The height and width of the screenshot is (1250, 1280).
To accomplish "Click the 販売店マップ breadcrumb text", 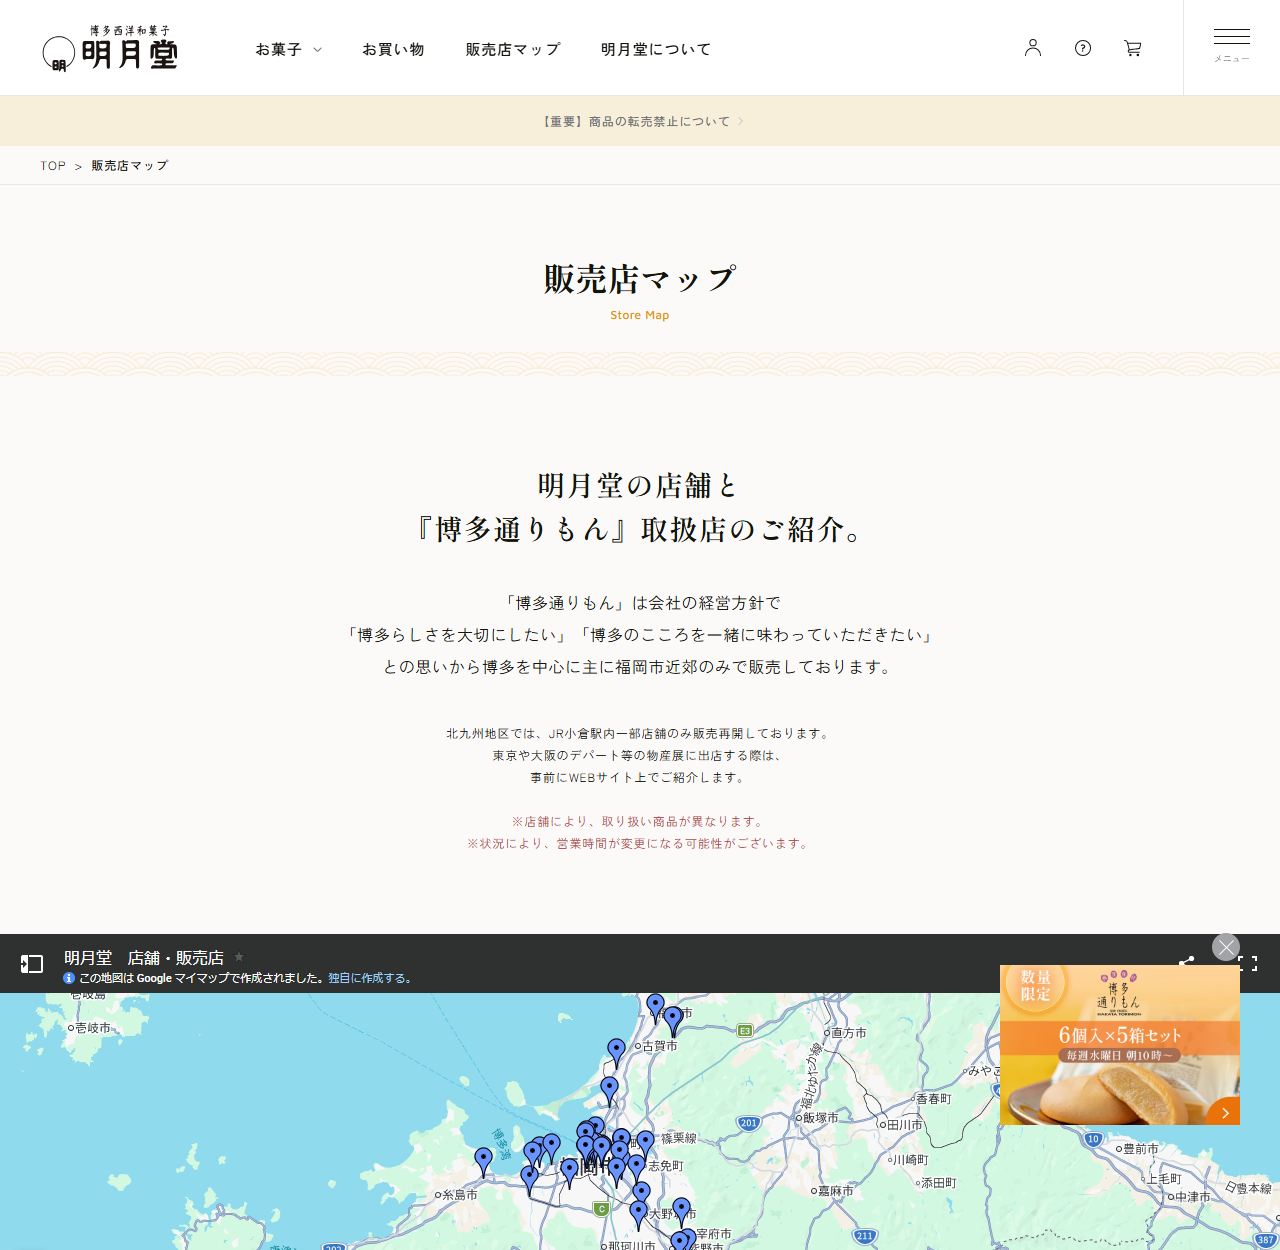I will 130,166.
